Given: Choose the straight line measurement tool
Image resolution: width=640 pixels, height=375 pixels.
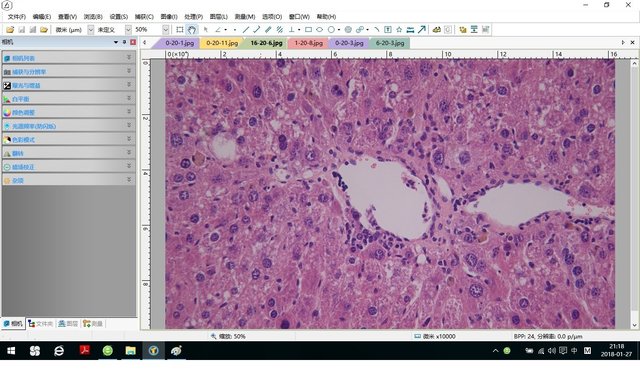Looking at the screenshot, I should 246,29.
